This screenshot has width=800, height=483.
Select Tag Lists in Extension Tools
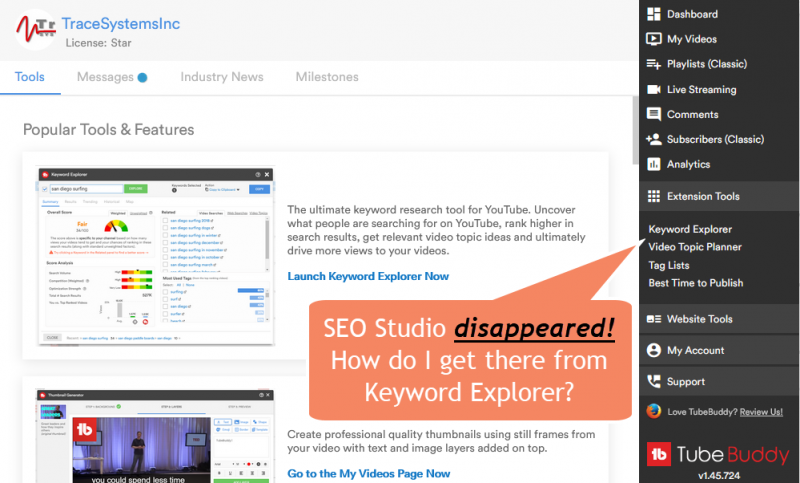pyautogui.click(x=669, y=265)
